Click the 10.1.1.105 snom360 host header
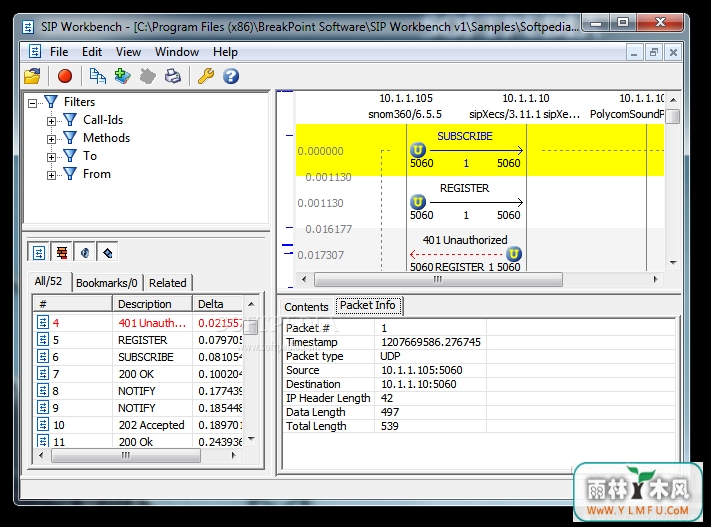711x527 pixels. pos(405,106)
